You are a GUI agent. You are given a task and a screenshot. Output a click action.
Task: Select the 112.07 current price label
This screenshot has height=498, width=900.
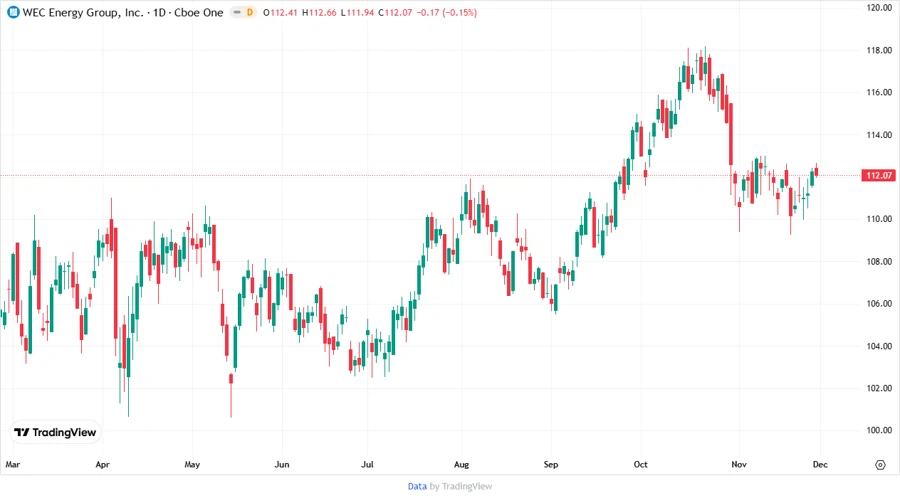click(x=879, y=176)
